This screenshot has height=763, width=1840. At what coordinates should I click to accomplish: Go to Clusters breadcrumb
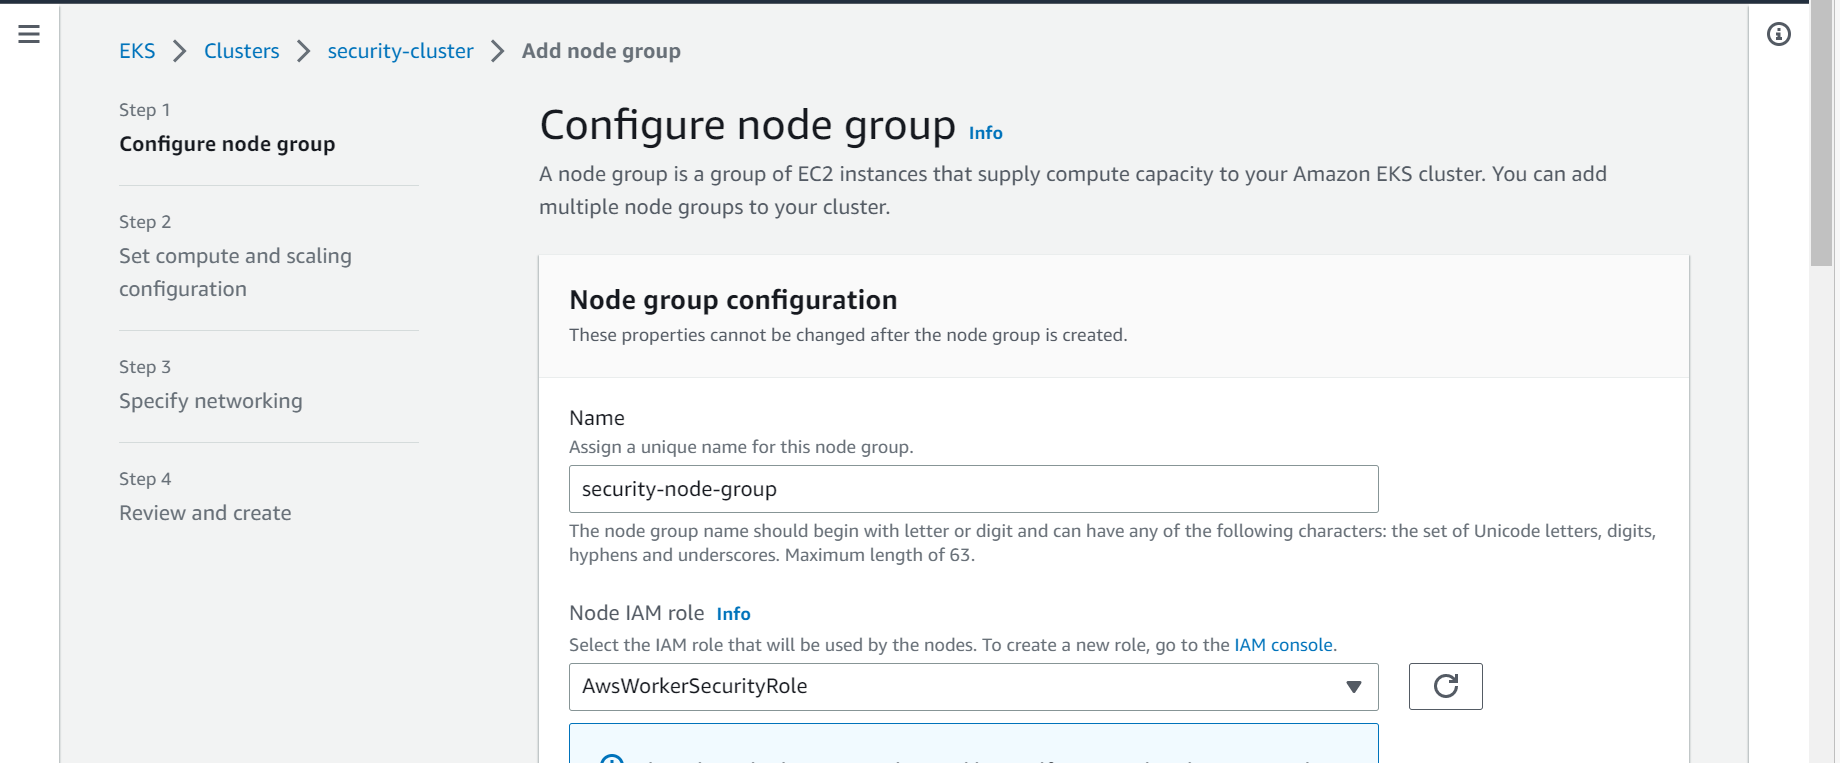coord(241,51)
